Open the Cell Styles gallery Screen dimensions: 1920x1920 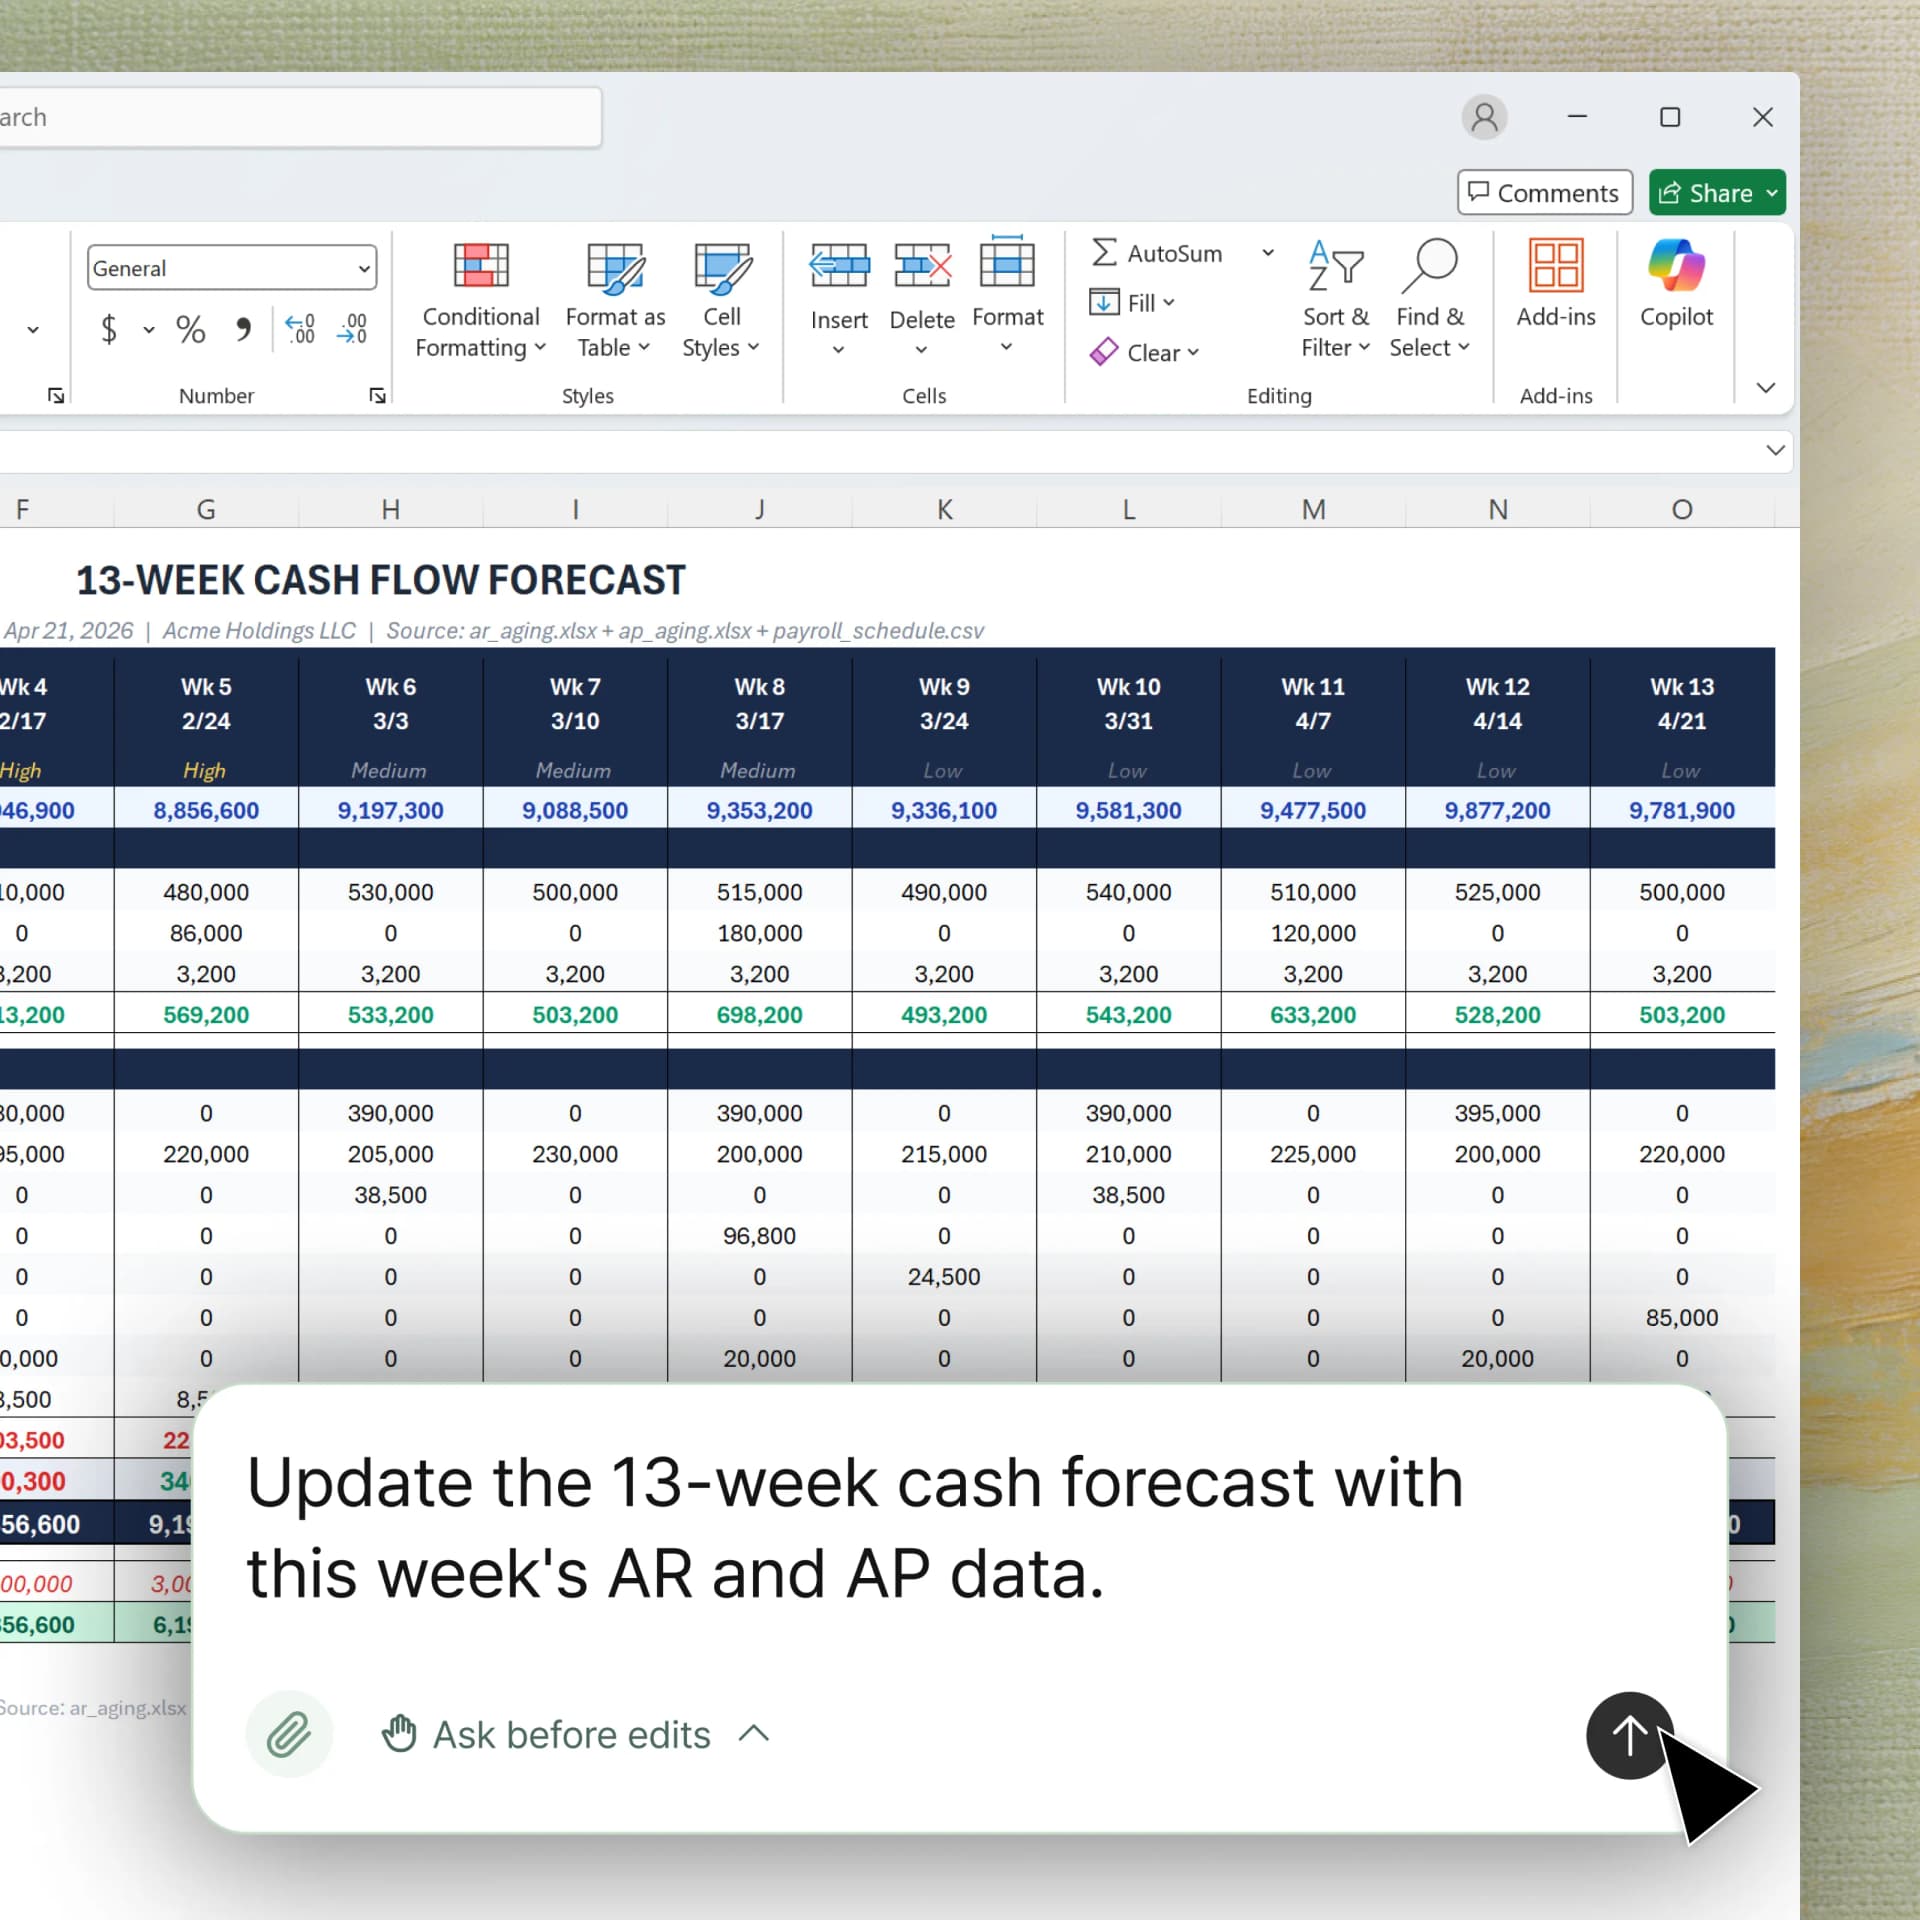coord(722,295)
